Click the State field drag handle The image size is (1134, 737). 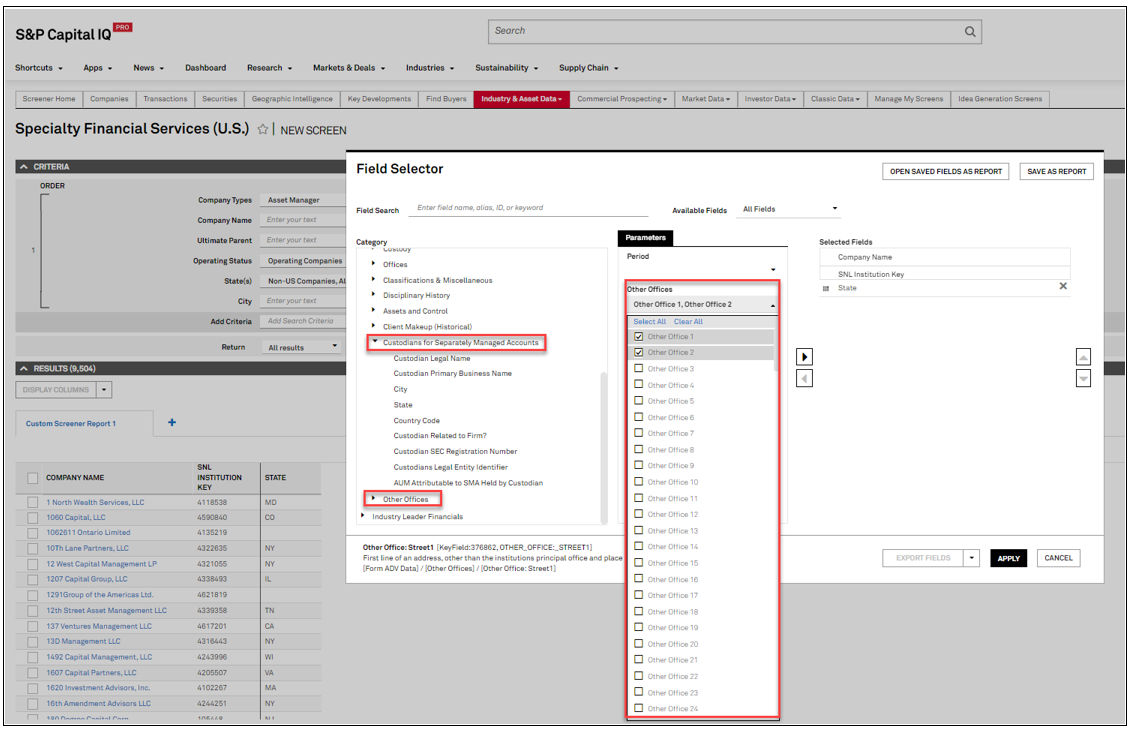click(x=826, y=289)
